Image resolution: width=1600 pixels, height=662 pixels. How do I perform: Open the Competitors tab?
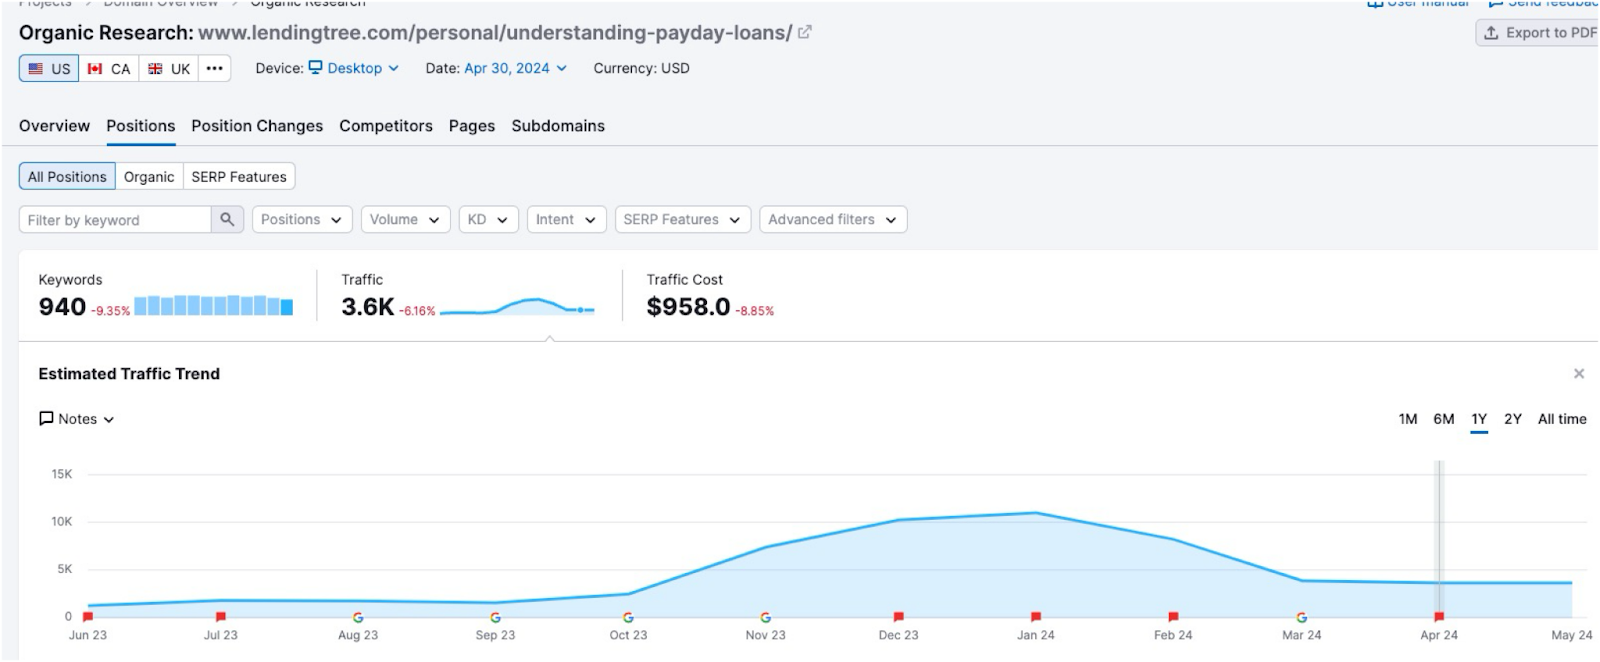pyautogui.click(x=386, y=126)
